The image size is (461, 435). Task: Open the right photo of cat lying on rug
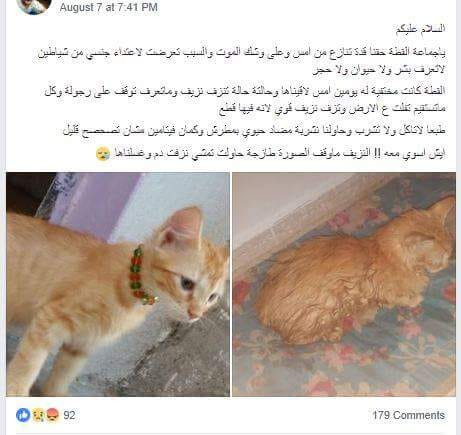344,284
